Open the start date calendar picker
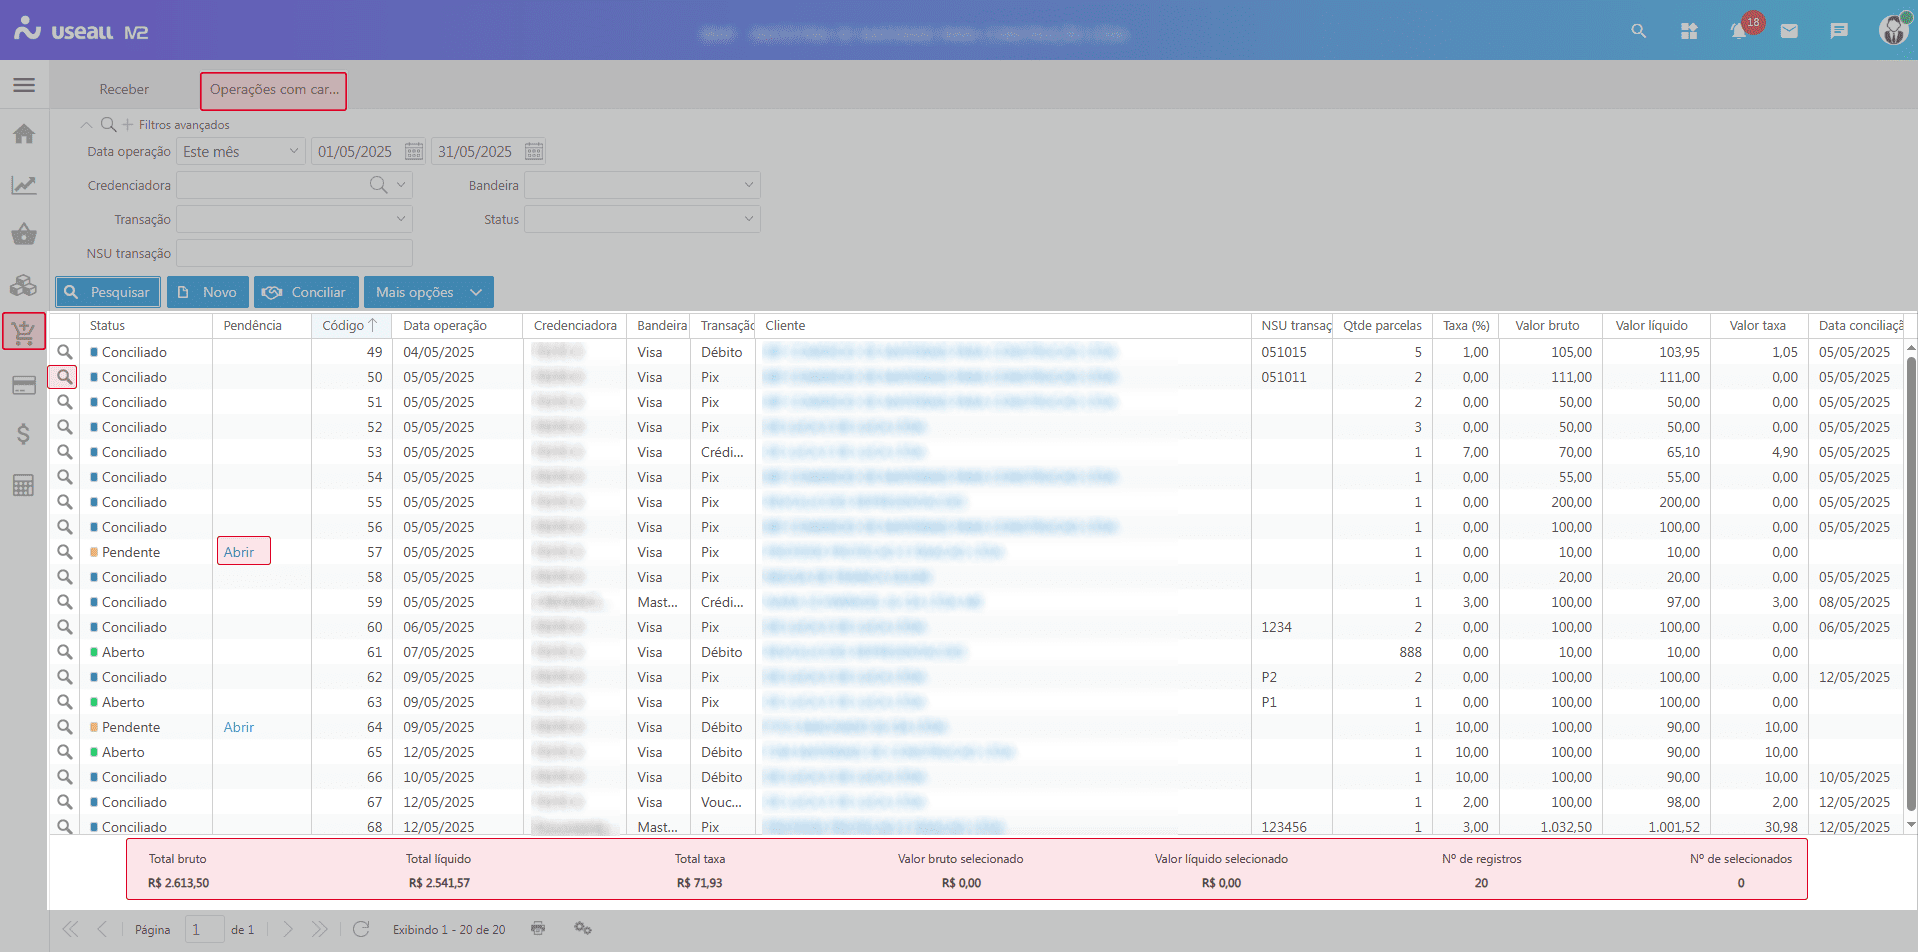Image resolution: width=1918 pixels, height=952 pixels. click(x=414, y=152)
